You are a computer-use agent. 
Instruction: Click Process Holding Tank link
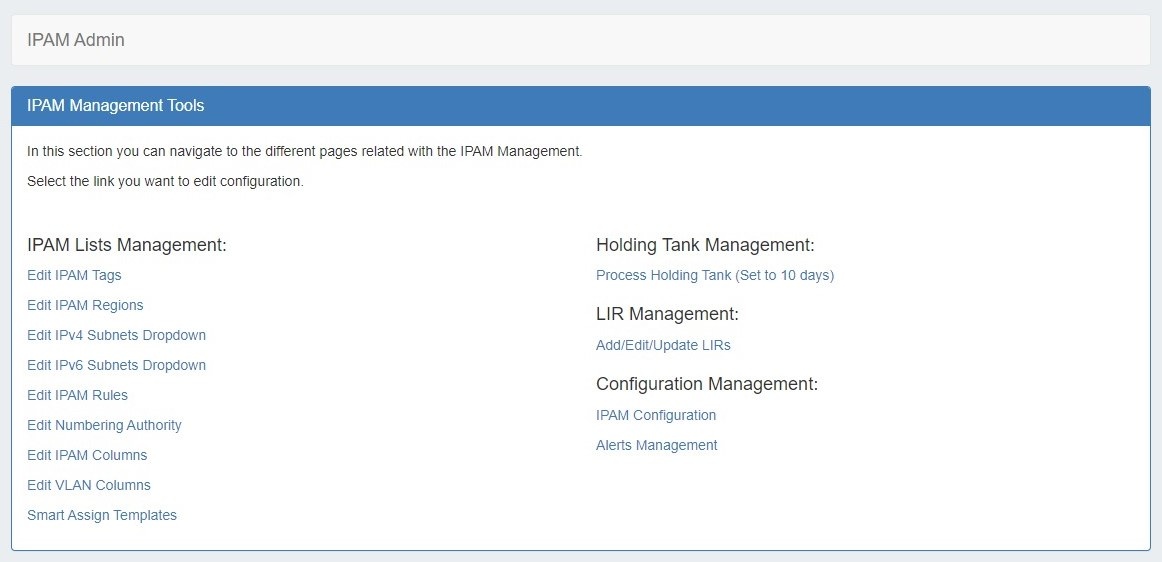coord(714,275)
